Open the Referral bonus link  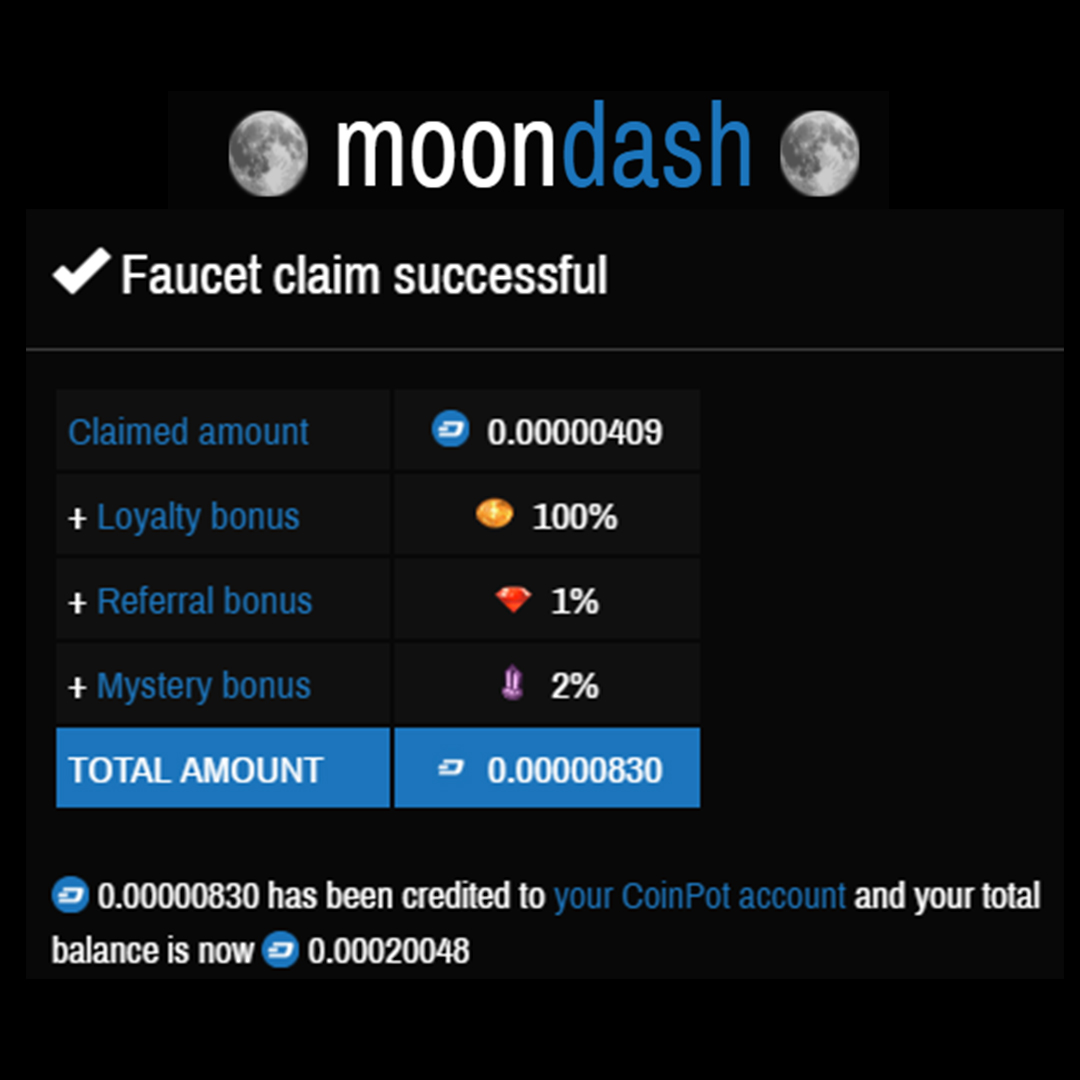[205, 601]
